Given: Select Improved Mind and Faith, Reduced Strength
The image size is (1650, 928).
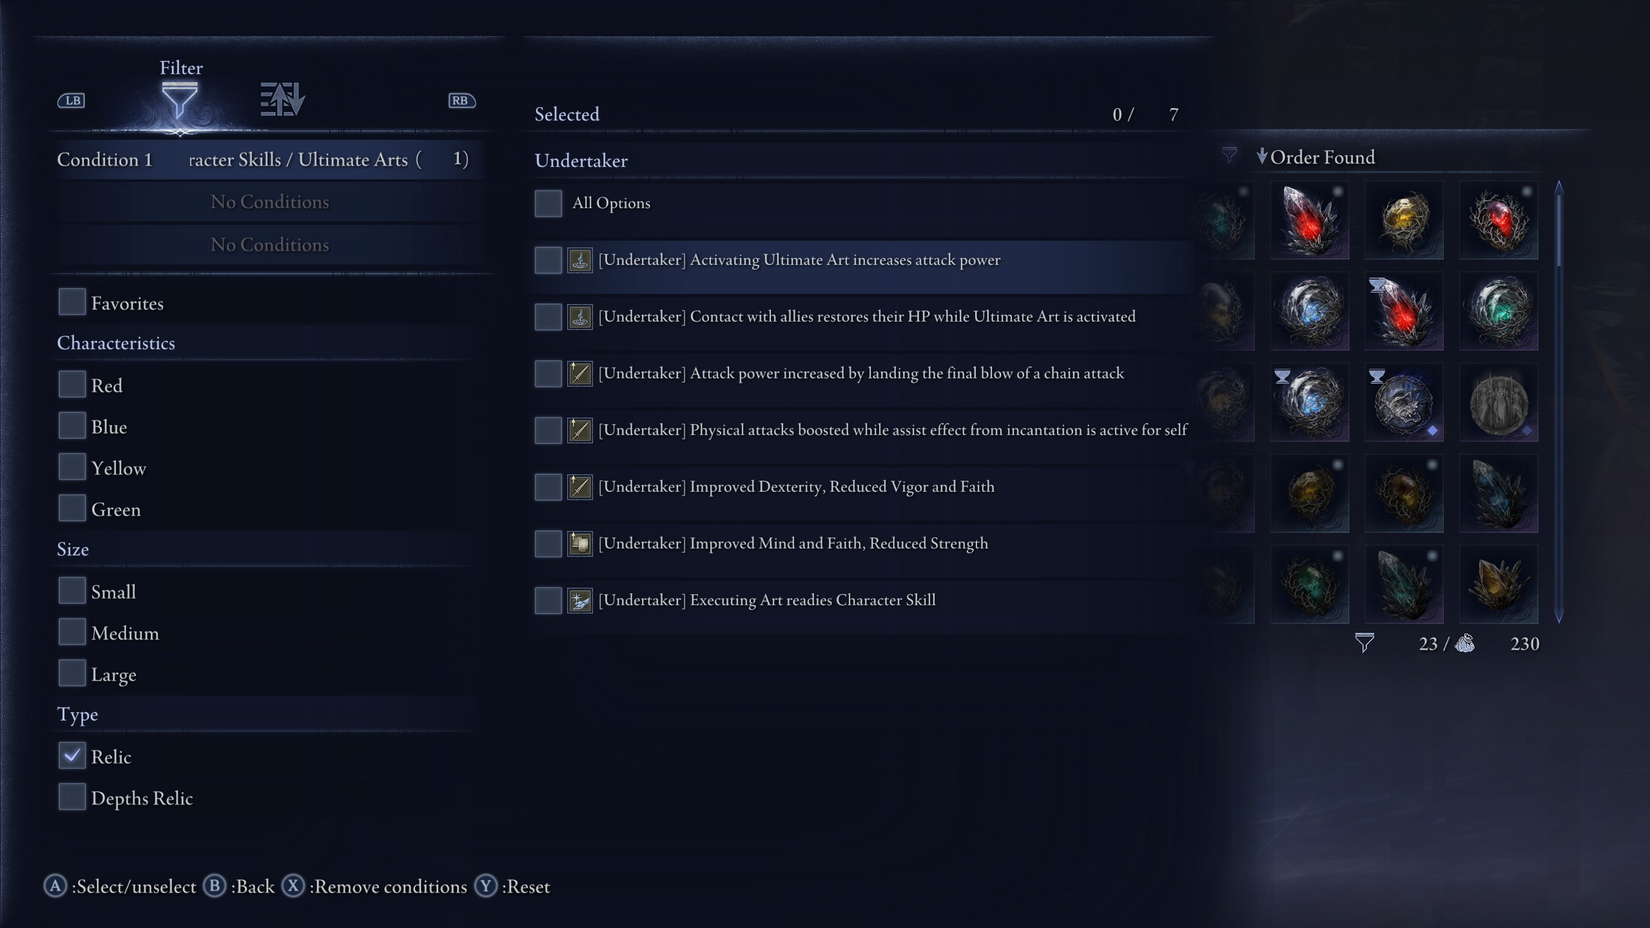Looking at the screenshot, I should pos(864,543).
